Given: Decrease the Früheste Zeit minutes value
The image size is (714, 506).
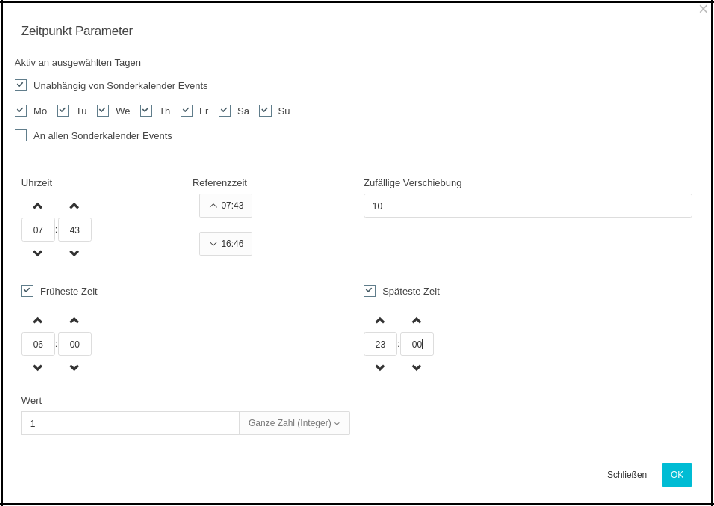Looking at the screenshot, I should click(x=75, y=368).
